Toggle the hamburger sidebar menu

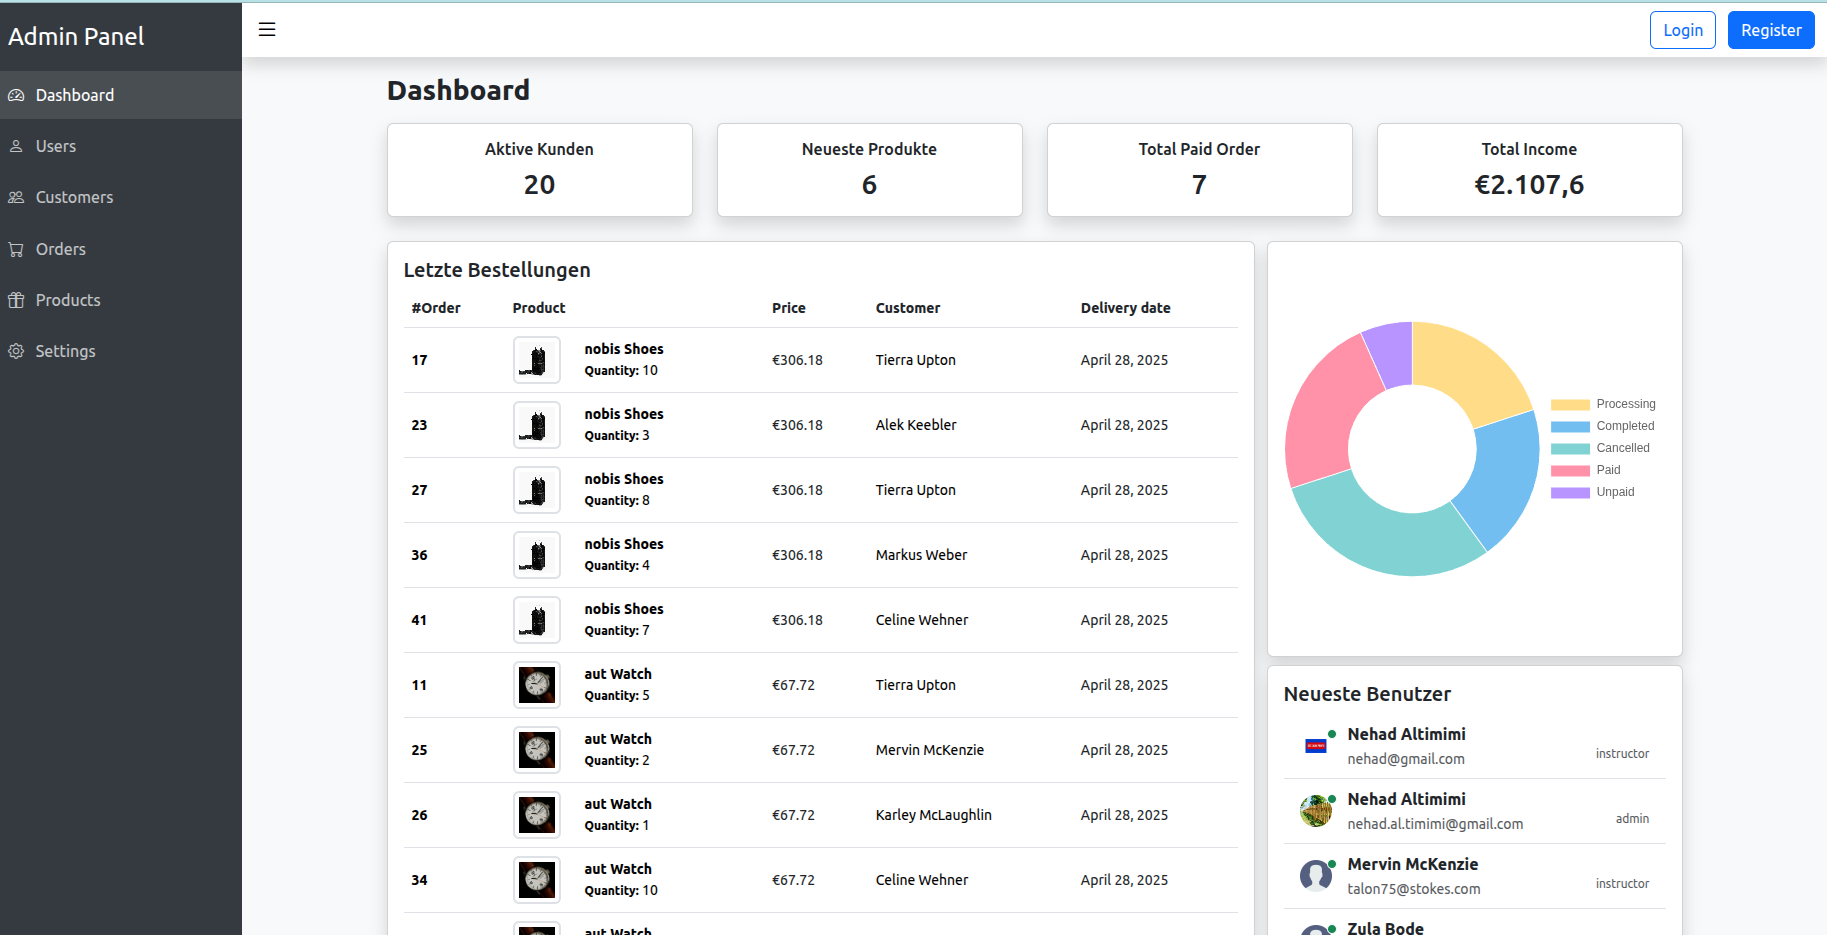click(x=267, y=30)
